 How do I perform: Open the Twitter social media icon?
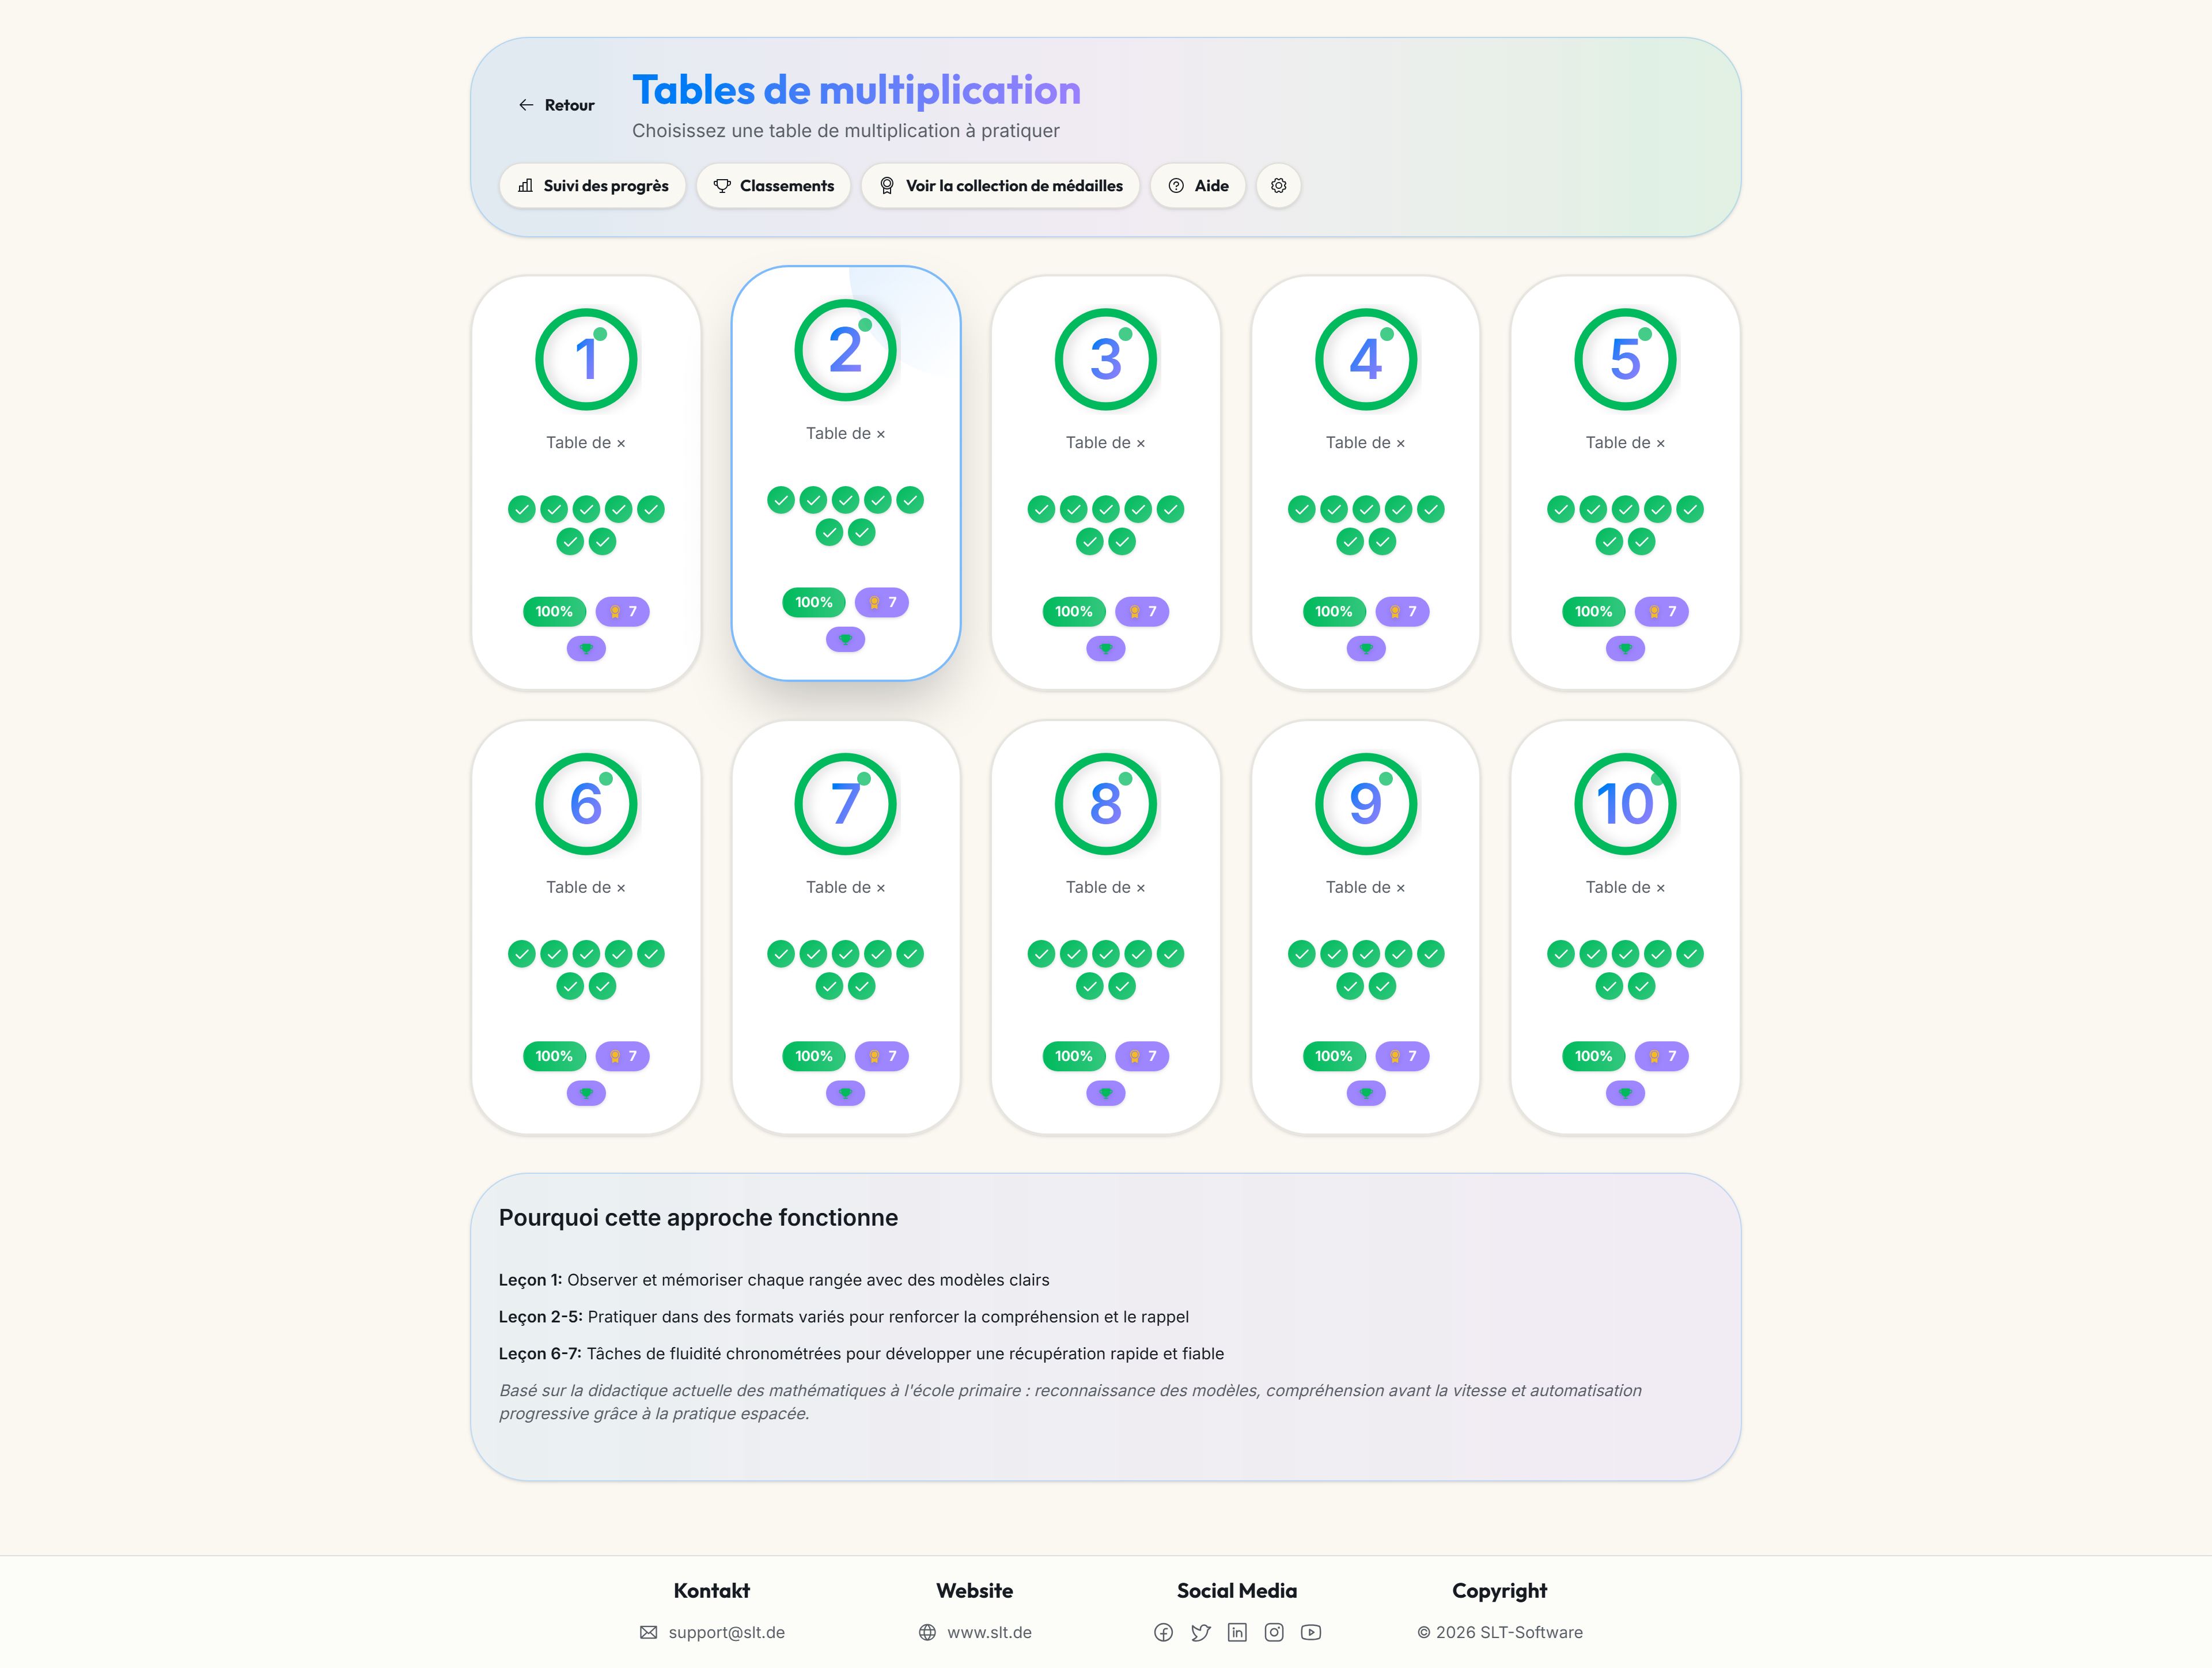[1200, 1633]
